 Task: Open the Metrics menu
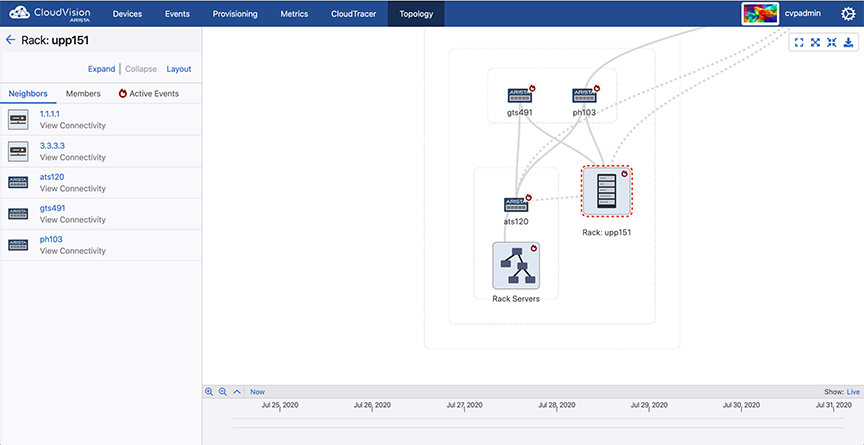click(294, 14)
